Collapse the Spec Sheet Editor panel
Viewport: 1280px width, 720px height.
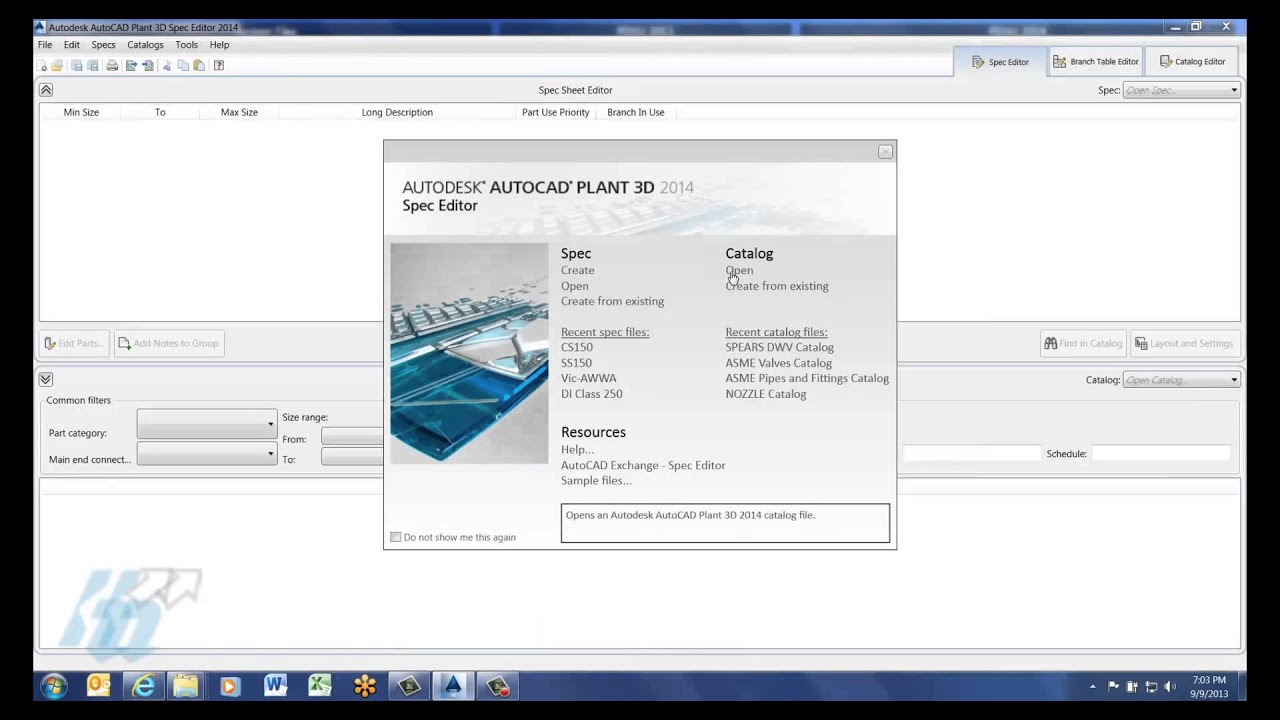[x=46, y=90]
